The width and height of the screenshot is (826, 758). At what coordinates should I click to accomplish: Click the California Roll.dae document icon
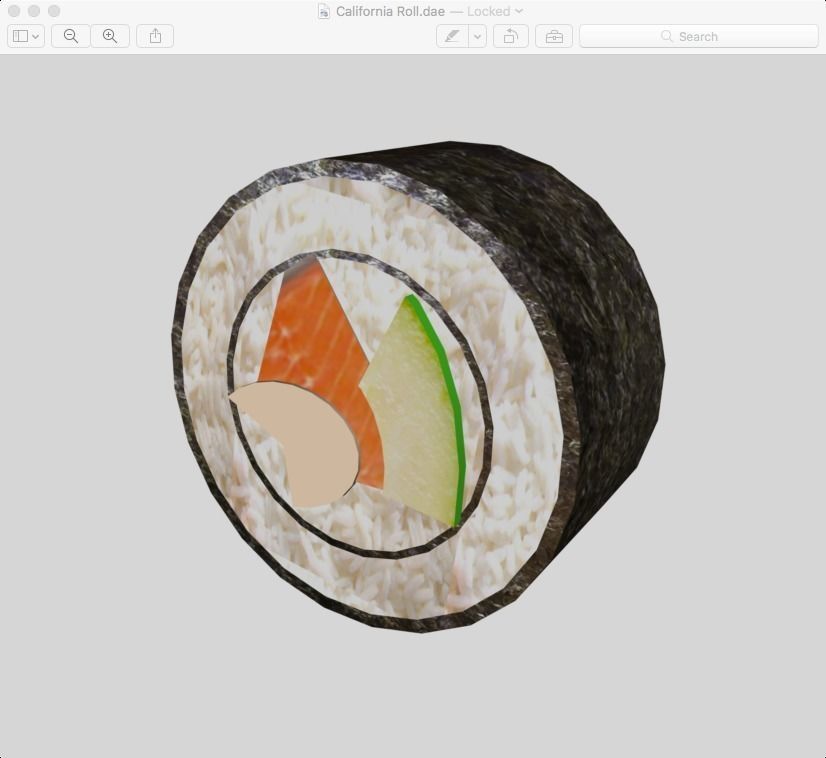324,11
